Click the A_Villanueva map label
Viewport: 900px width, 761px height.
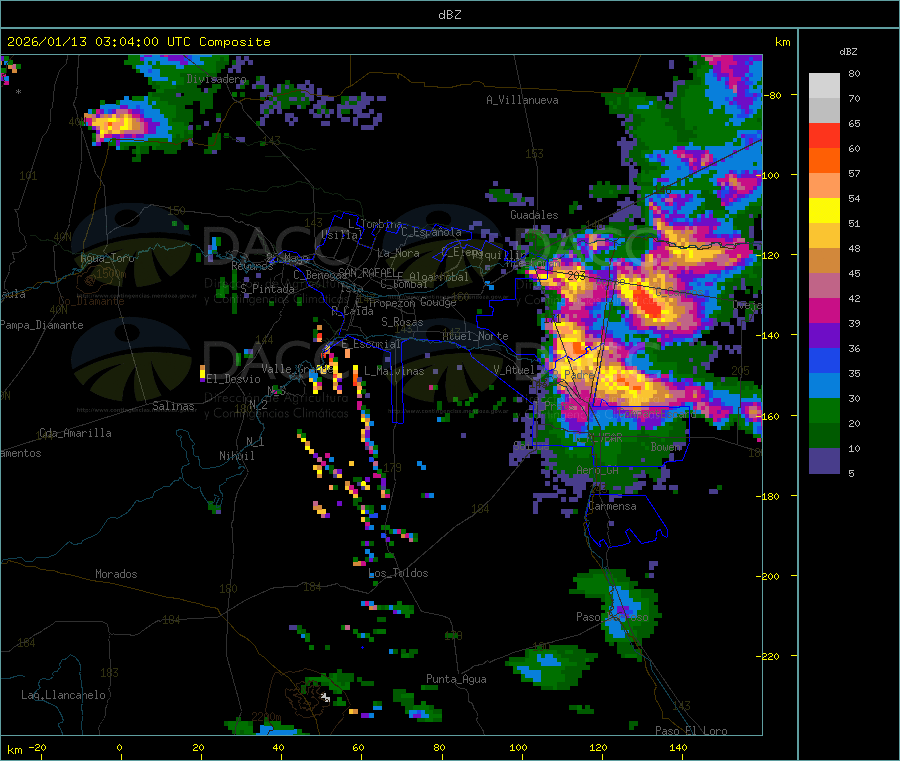(x=522, y=100)
